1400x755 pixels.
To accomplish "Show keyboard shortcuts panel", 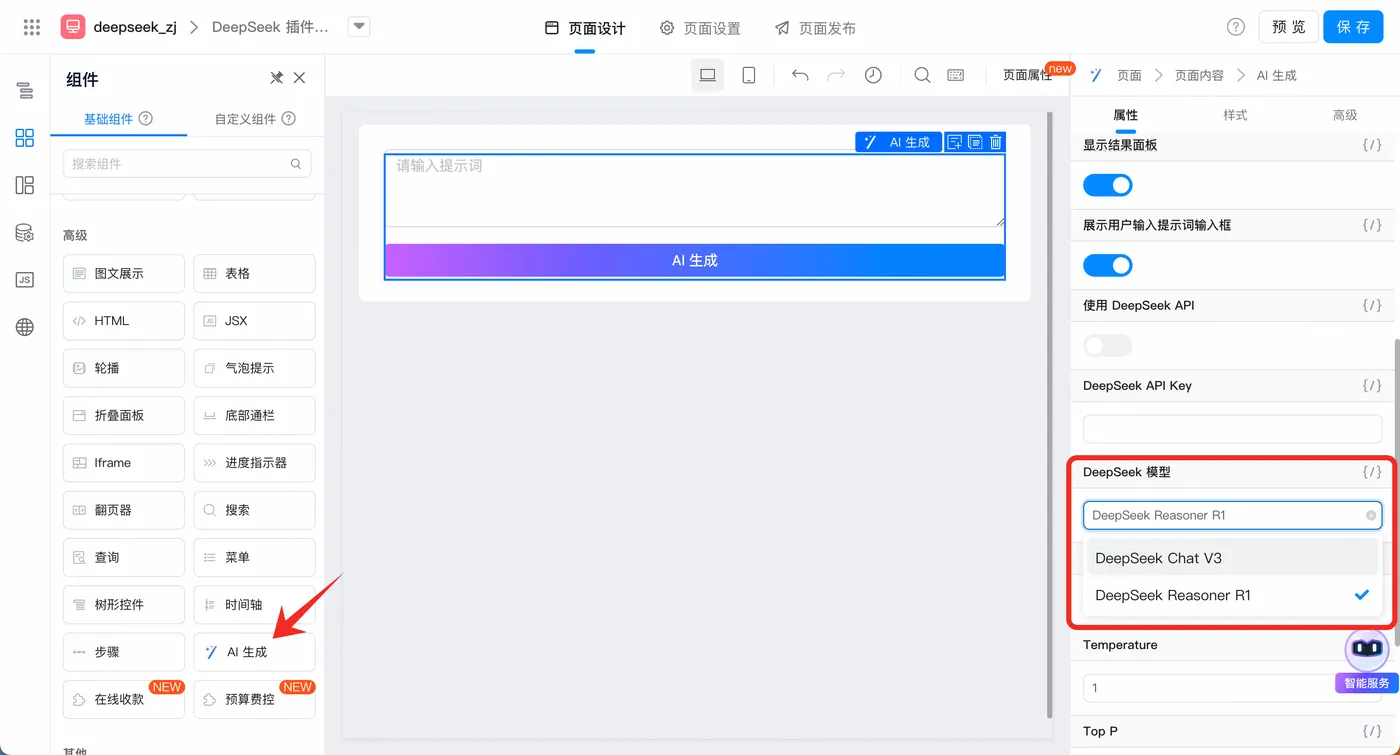I will point(956,75).
